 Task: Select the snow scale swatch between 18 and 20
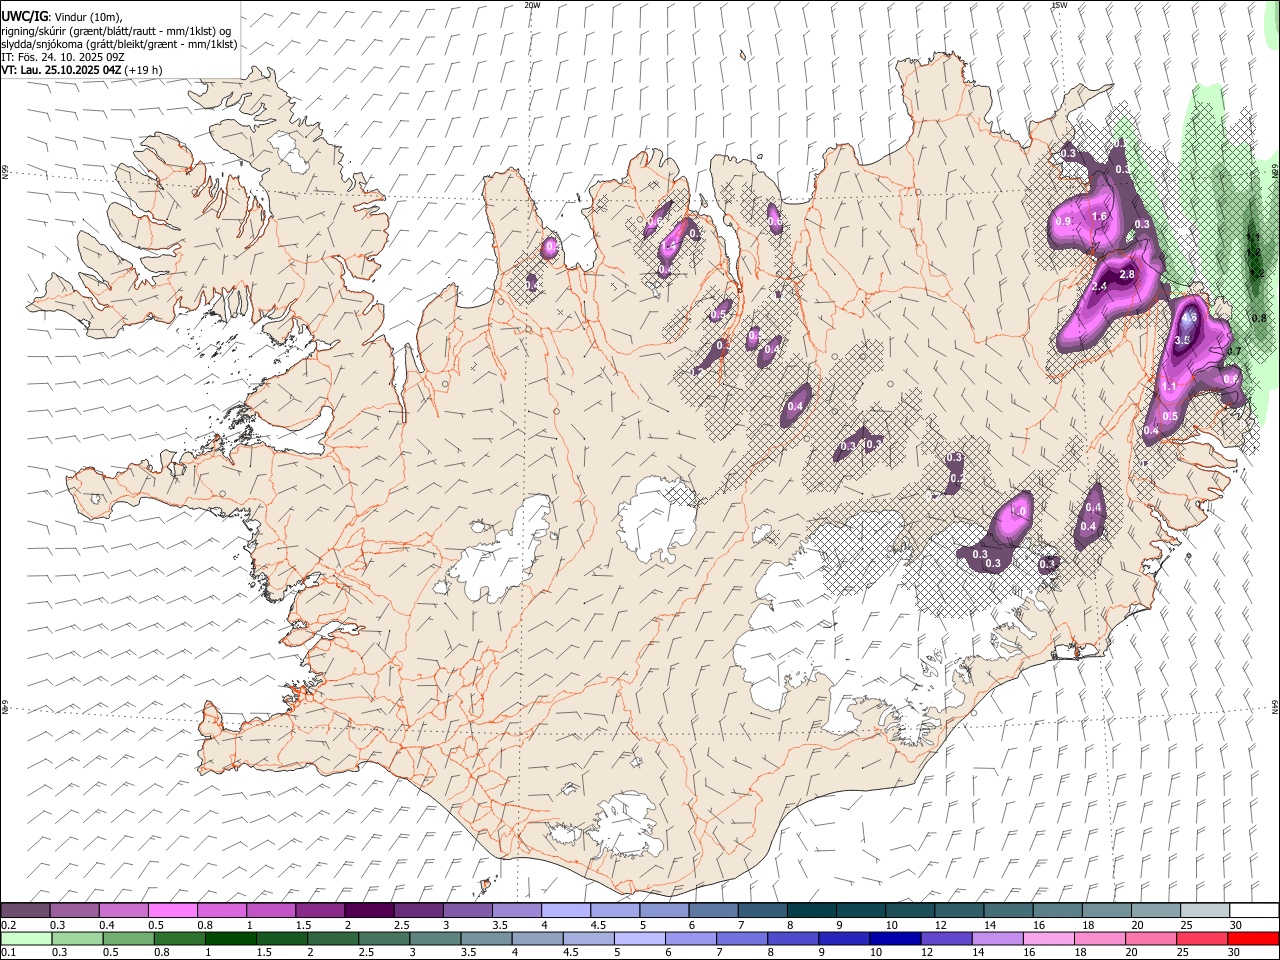pos(1105,910)
